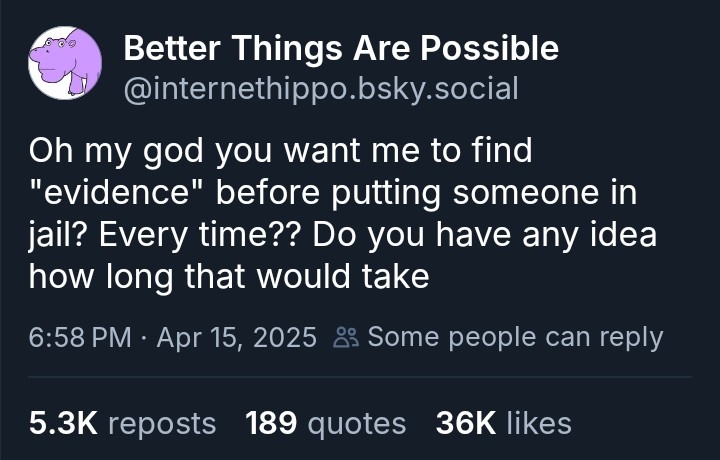Image resolution: width=720 pixels, height=460 pixels.
Task: Open the 189 quotes list
Action: pos(325,423)
